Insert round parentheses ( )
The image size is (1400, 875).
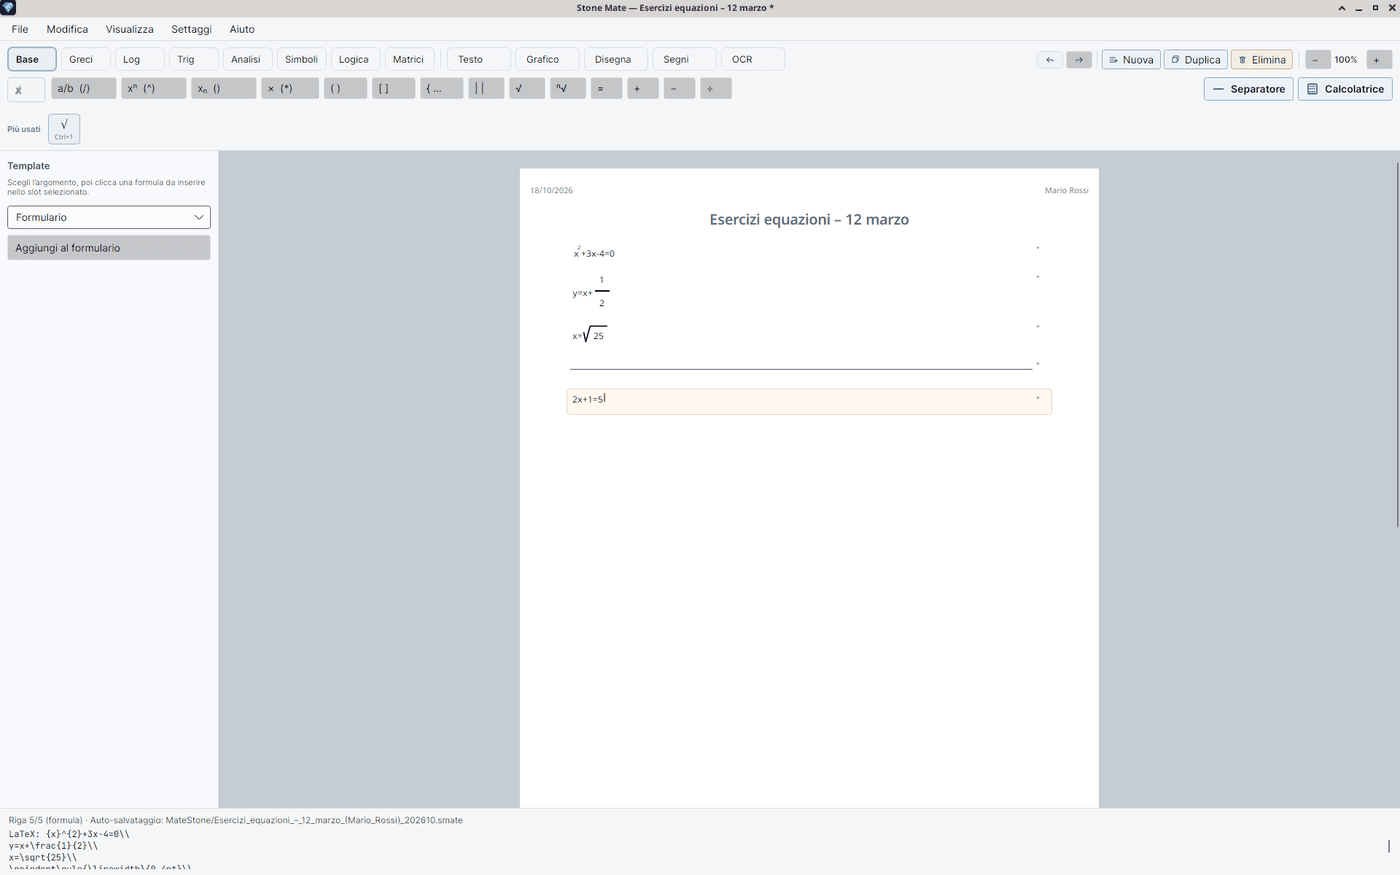coord(345,89)
